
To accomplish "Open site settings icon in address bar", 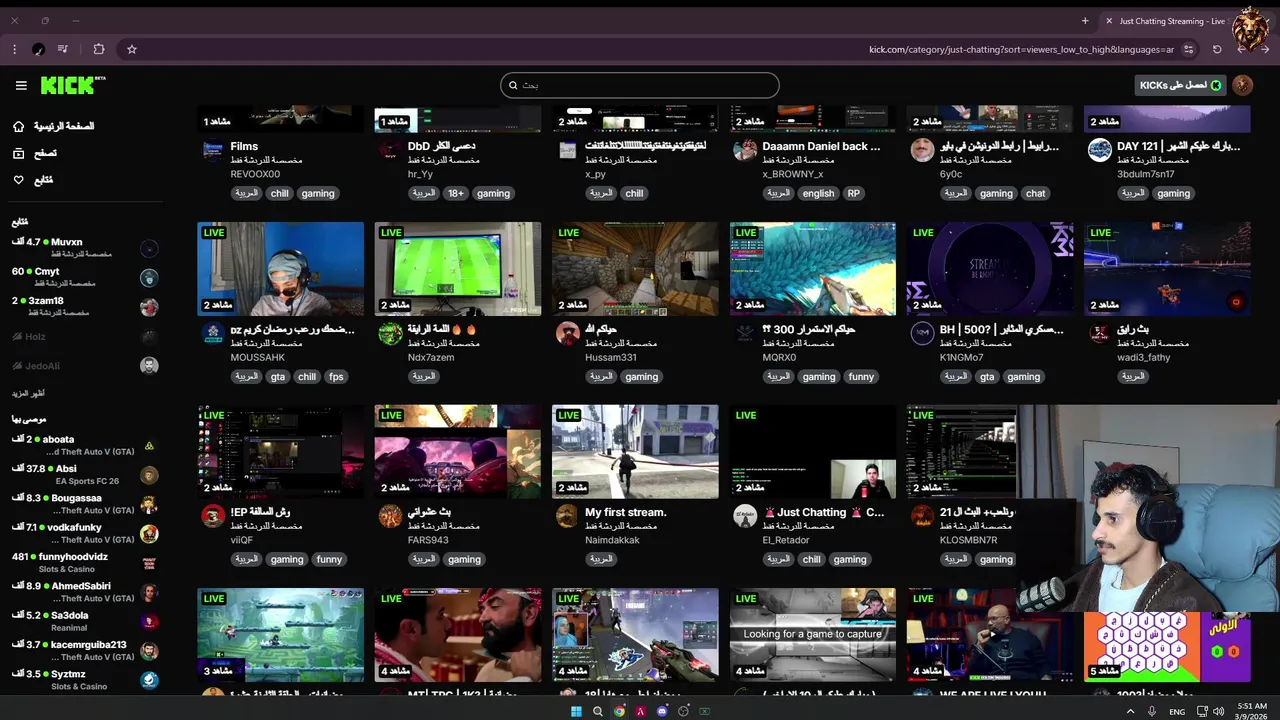I will pyautogui.click(x=1189, y=49).
